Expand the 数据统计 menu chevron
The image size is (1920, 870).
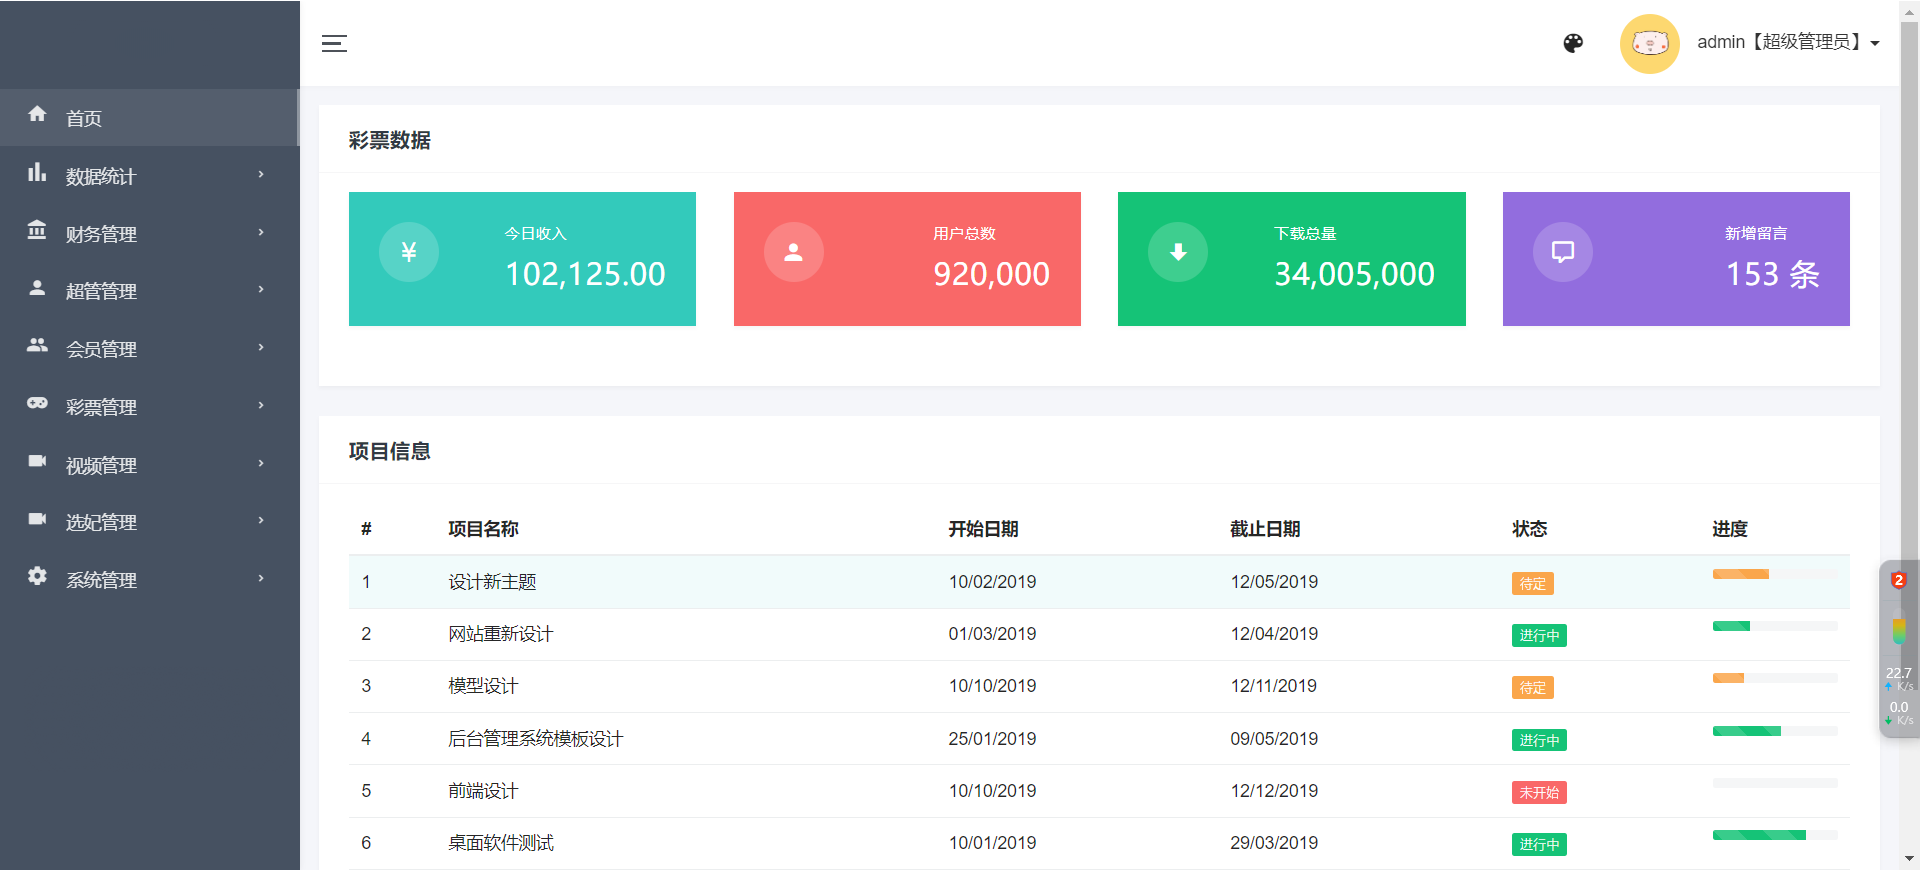[x=261, y=175]
